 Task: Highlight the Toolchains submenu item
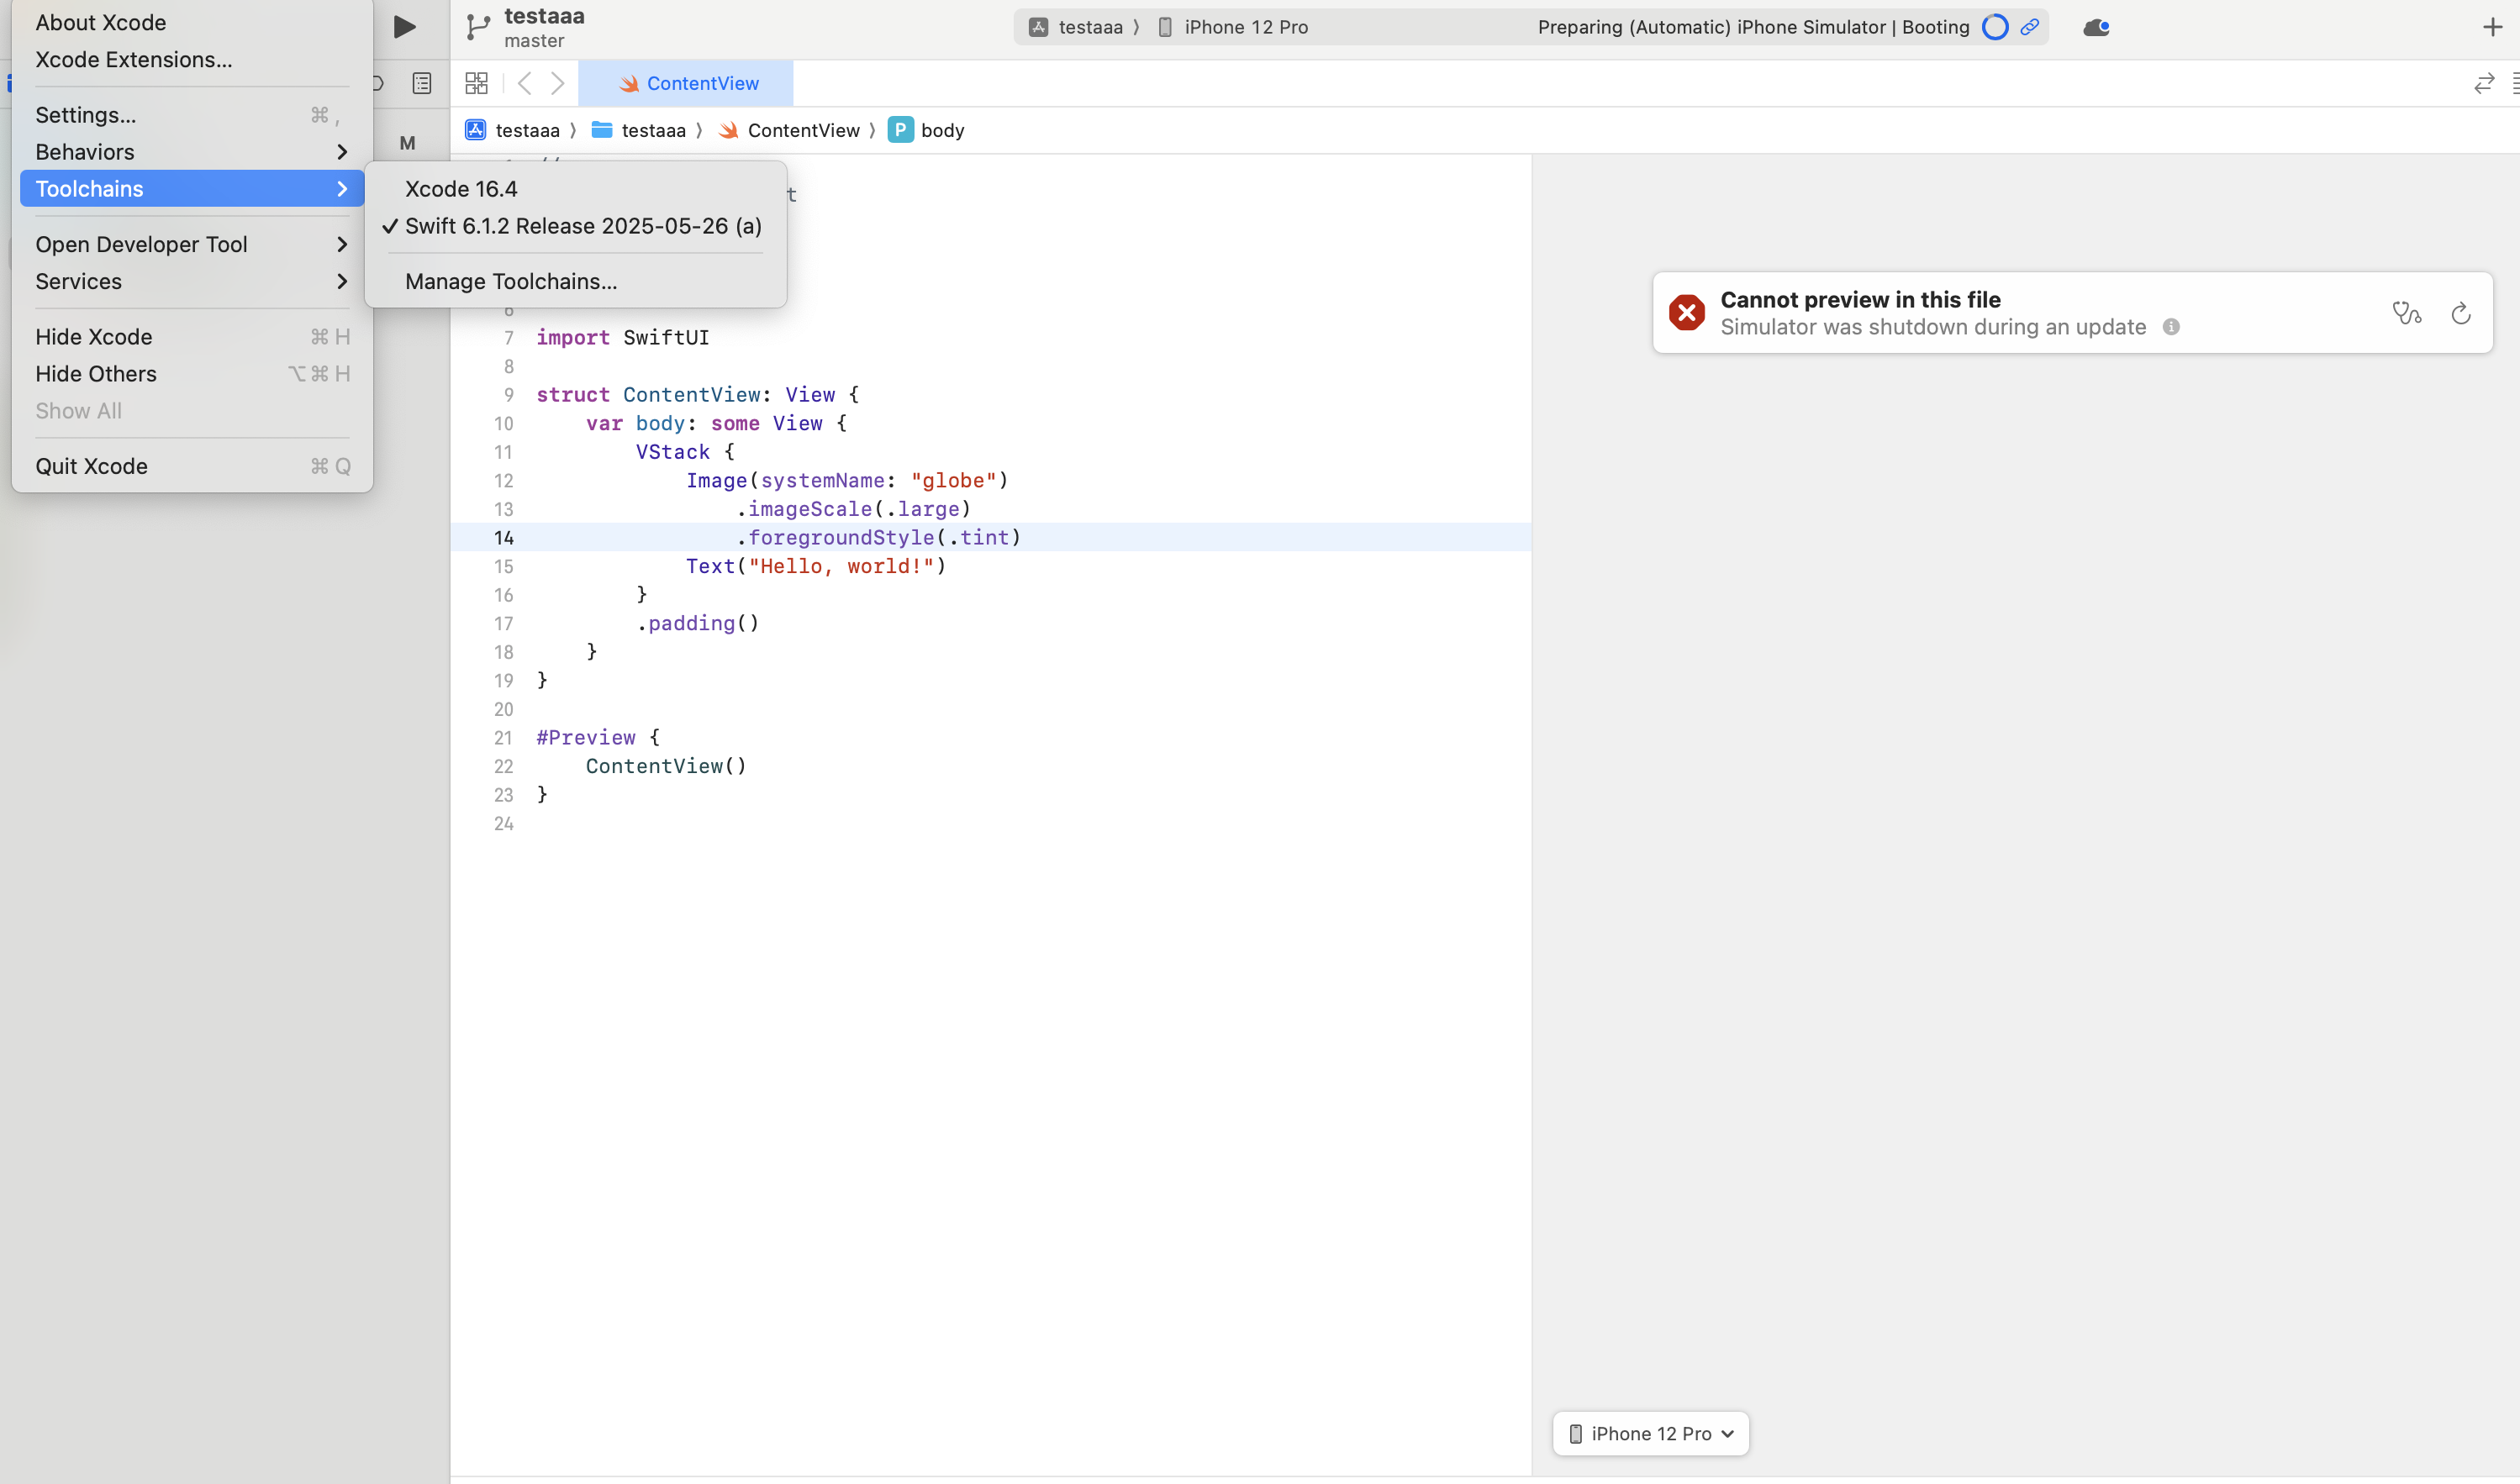(x=192, y=189)
